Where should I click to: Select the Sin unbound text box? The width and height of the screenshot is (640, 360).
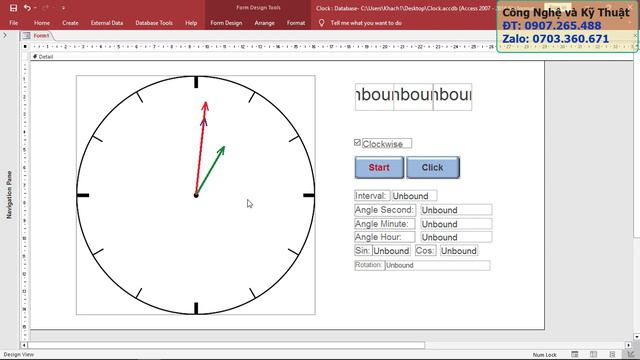391,251
